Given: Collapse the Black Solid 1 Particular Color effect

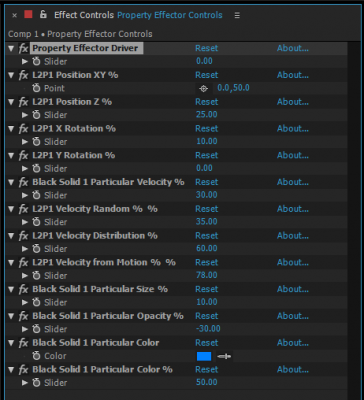Looking at the screenshot, I should tap(11, 343).
